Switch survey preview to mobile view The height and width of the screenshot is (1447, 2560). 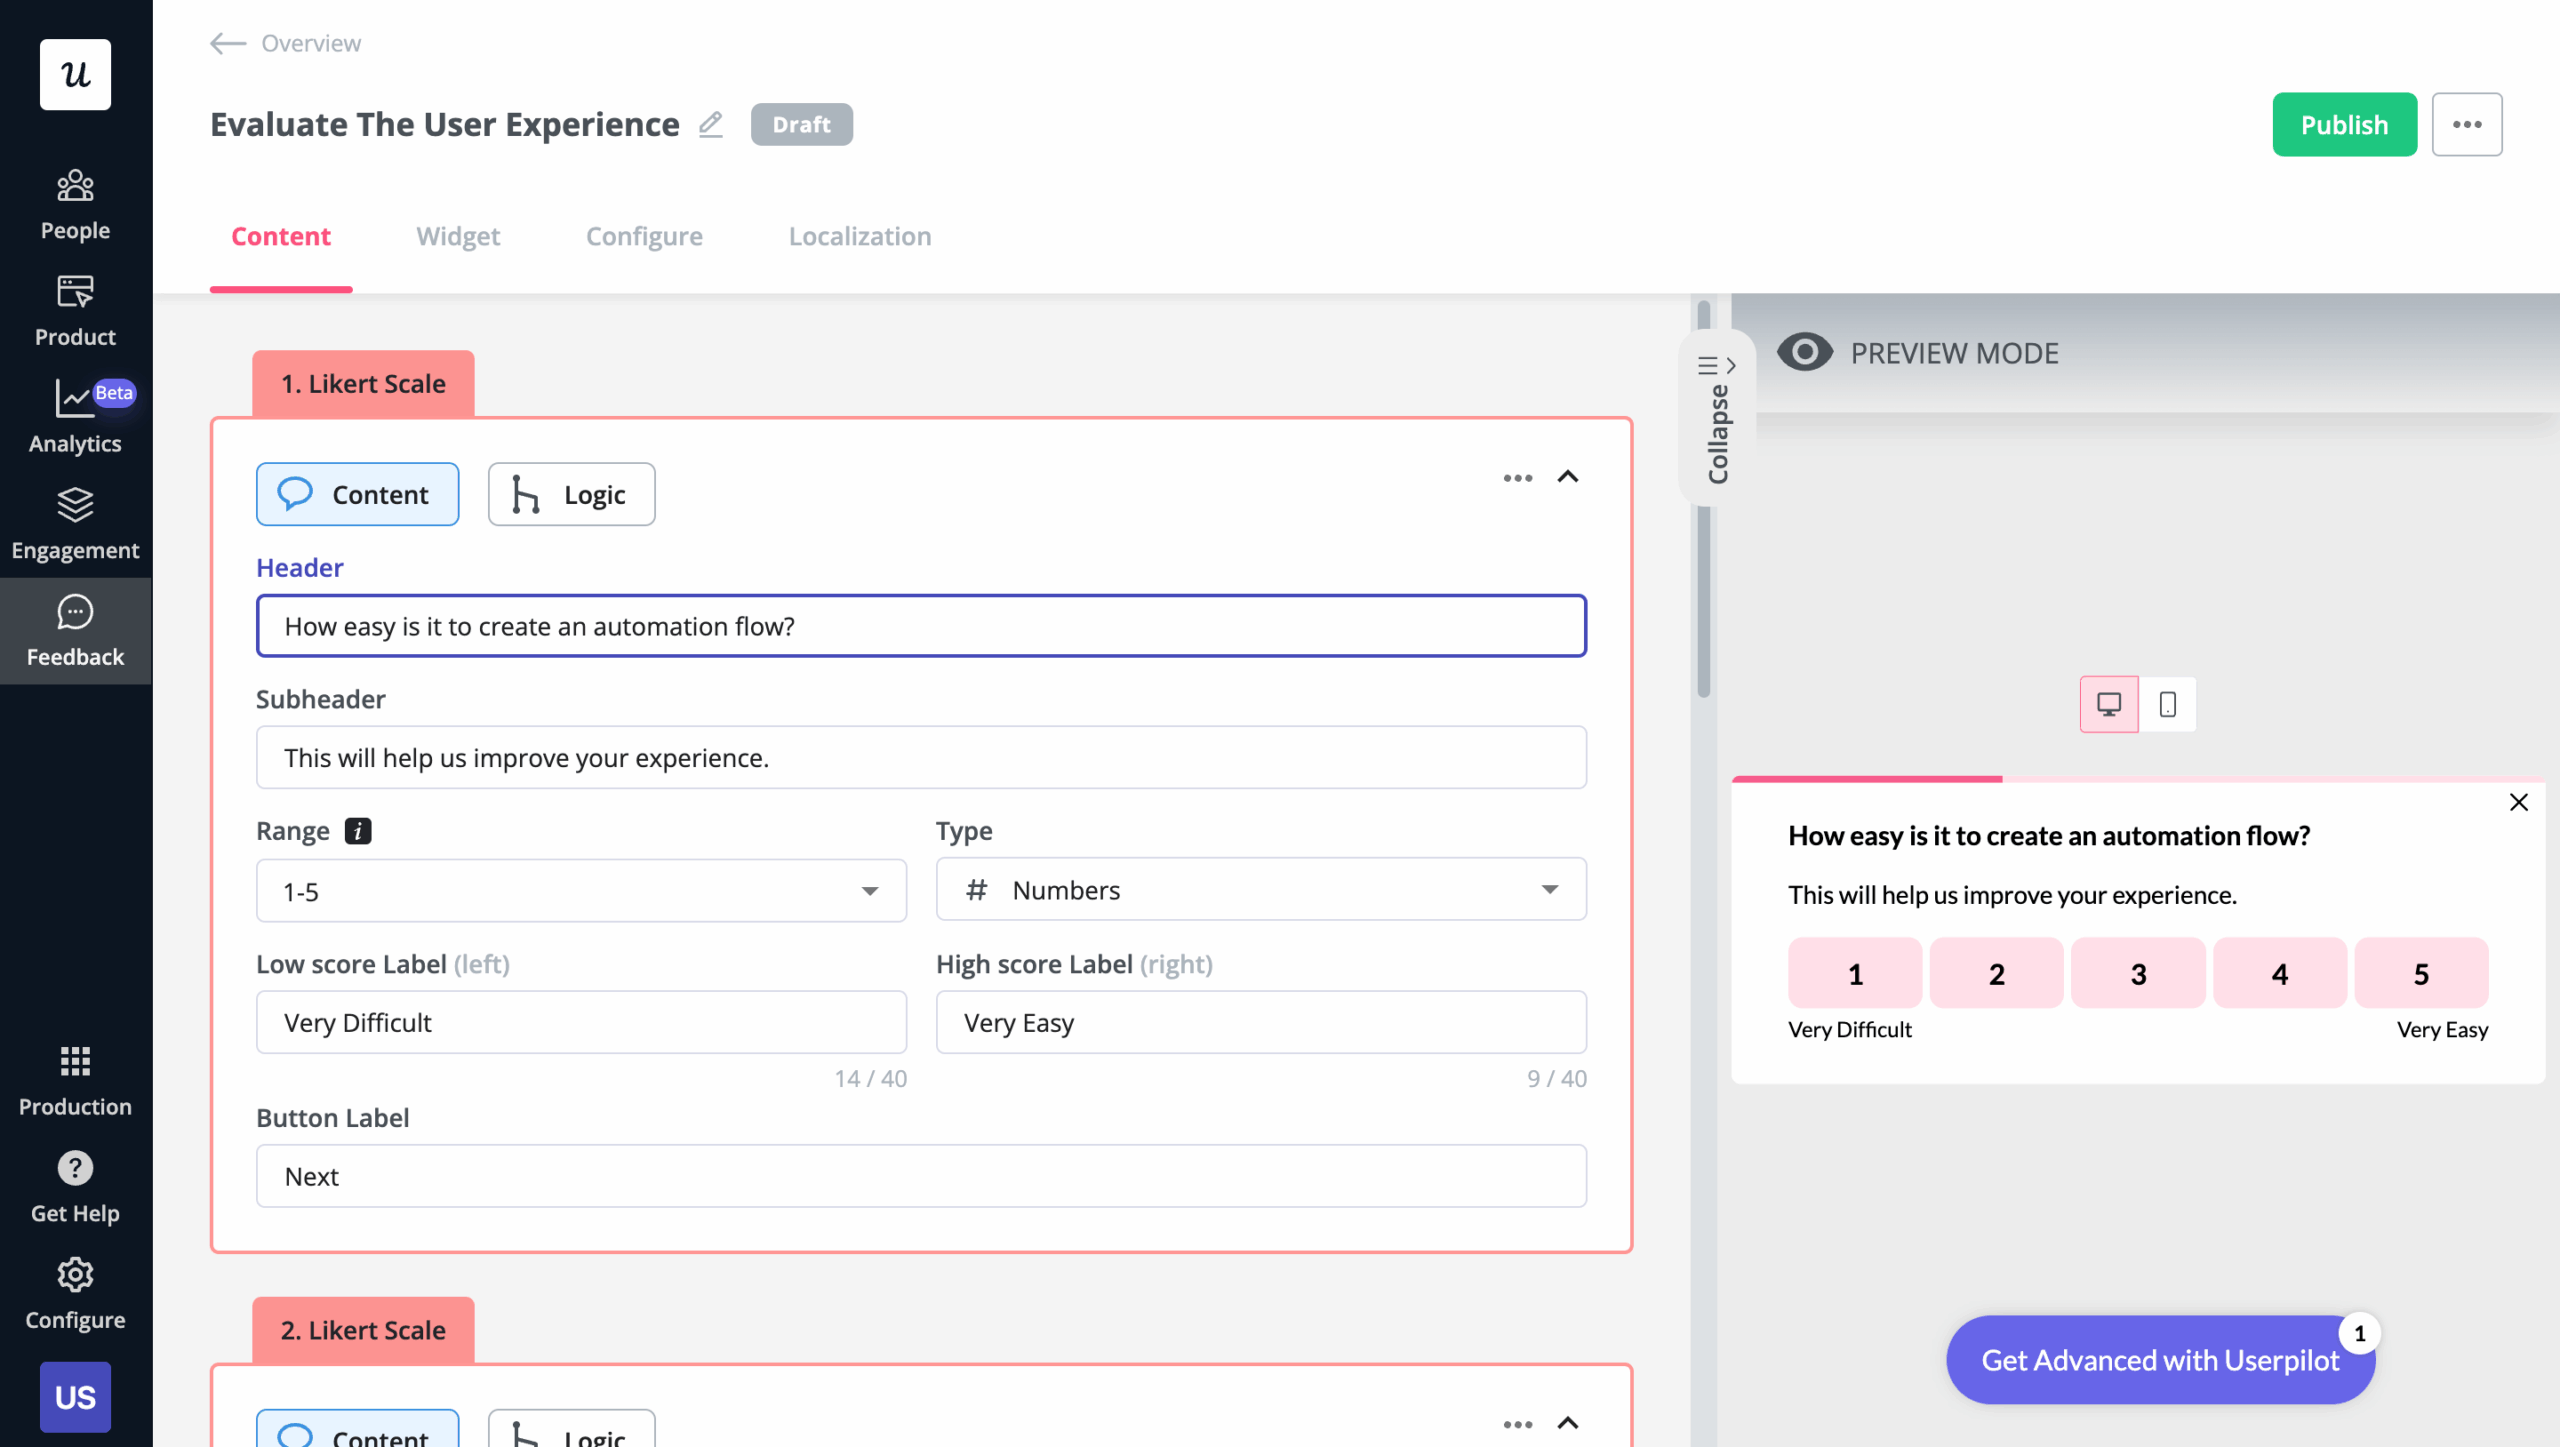click(2167, 704)
